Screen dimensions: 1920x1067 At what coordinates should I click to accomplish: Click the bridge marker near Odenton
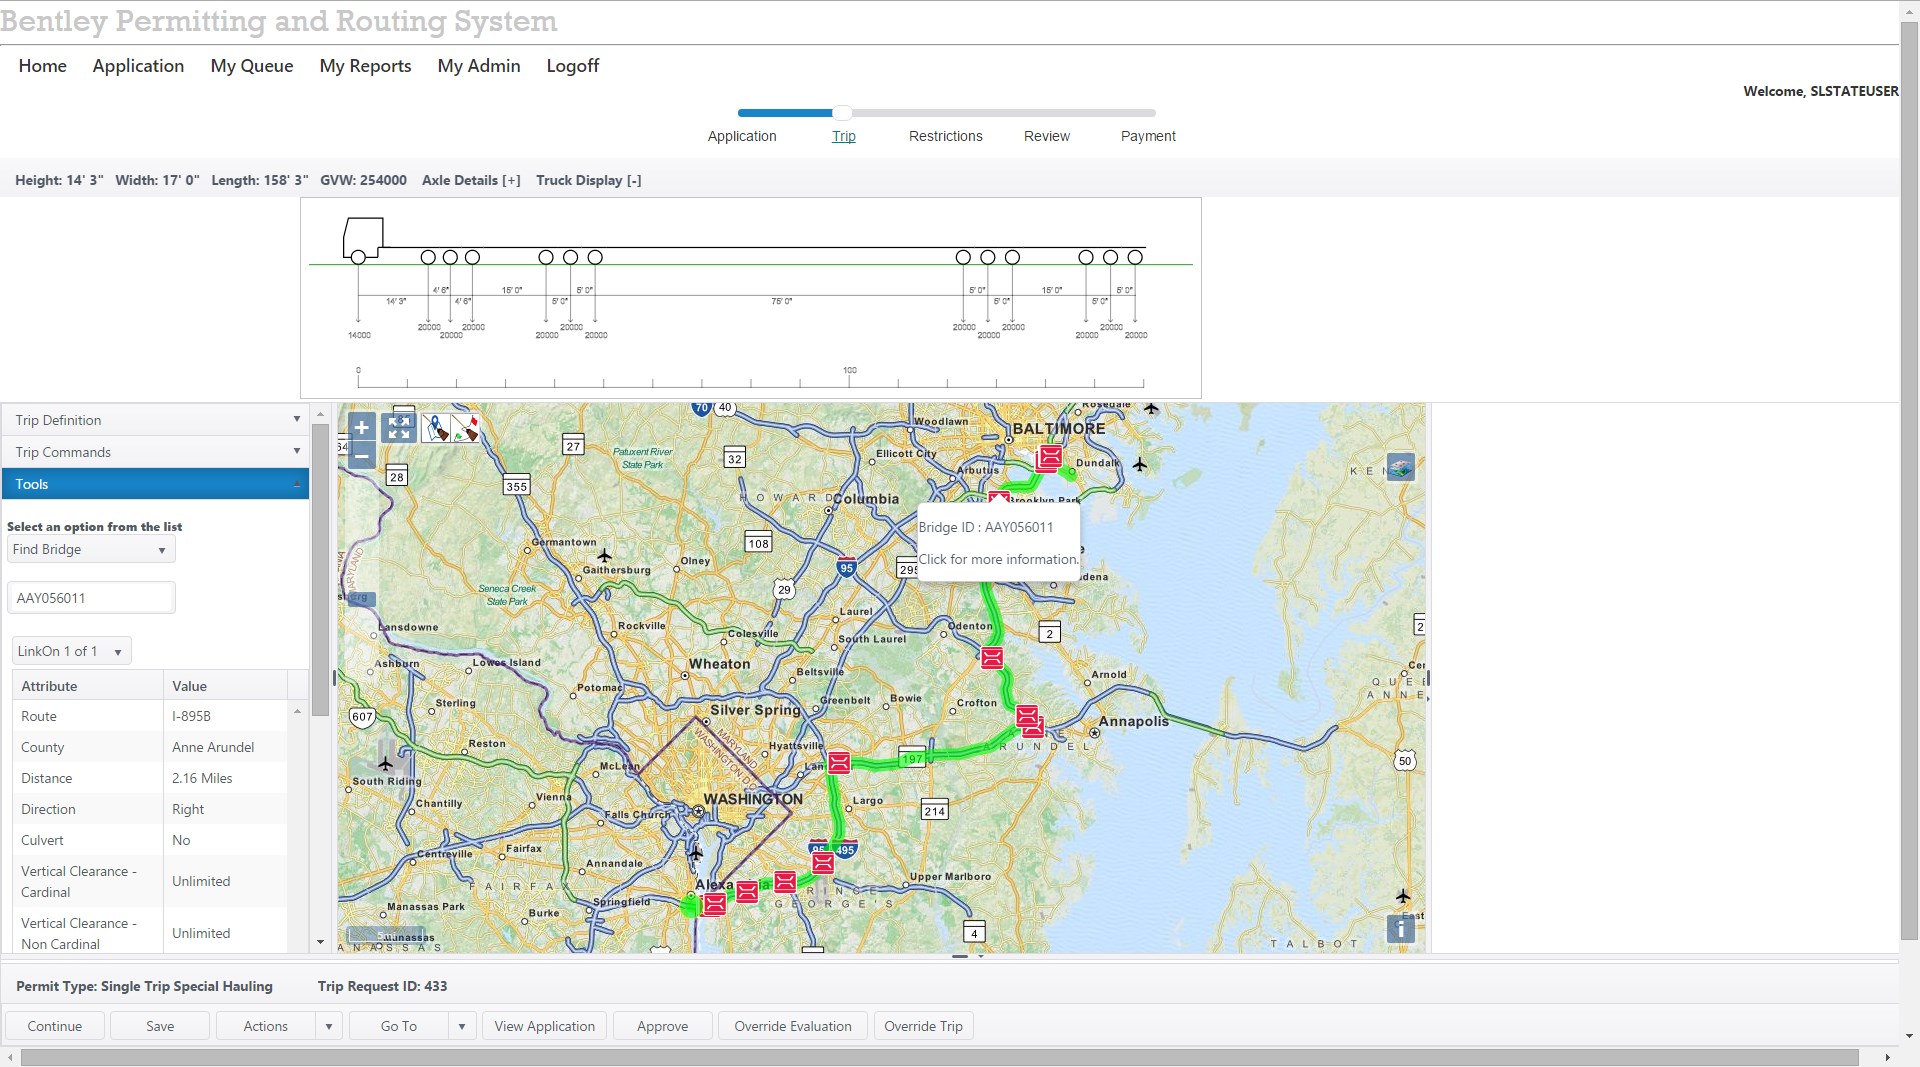pos(992,657)
